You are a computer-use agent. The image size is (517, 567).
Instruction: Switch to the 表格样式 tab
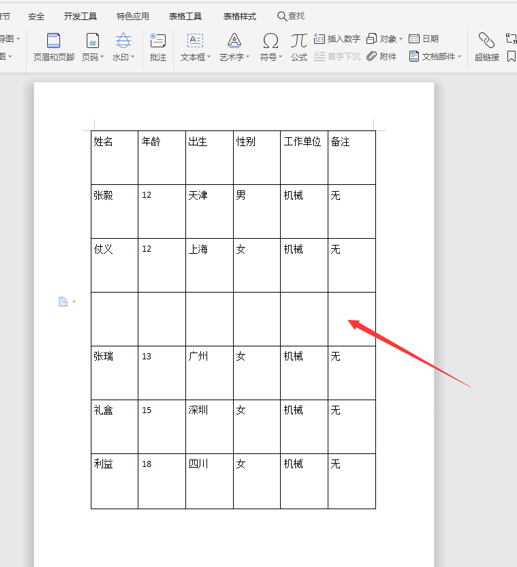[240, 16]
